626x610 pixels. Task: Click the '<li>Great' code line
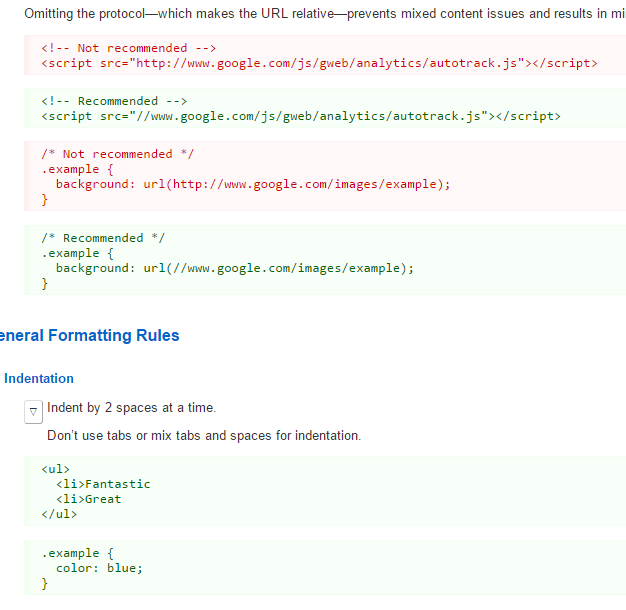pos(89,499)
